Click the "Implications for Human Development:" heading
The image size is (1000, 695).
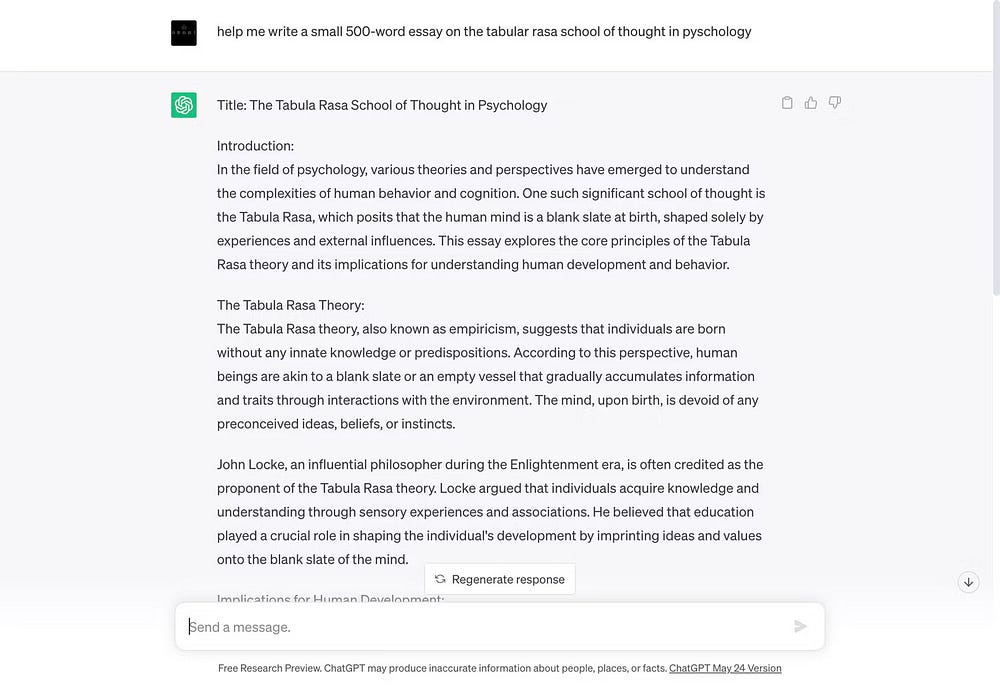[x=330, y=599]
